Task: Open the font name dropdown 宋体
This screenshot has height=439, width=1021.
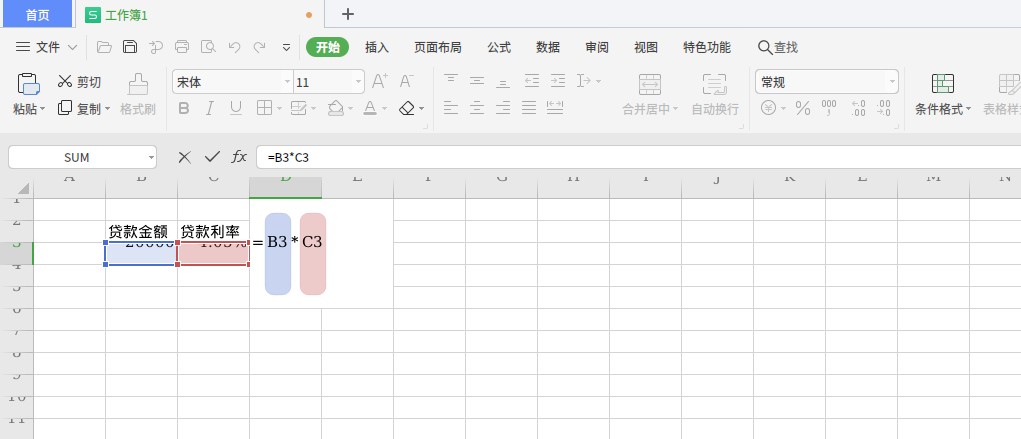Action: [287, 82]
